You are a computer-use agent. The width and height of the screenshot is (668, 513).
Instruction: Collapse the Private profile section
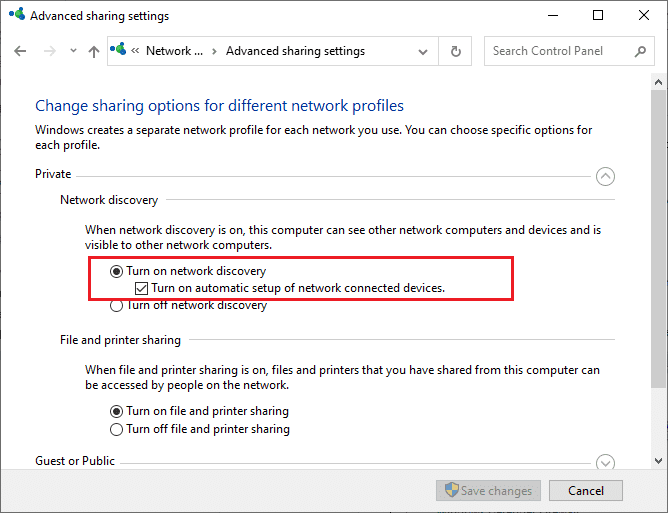[604, 176]
